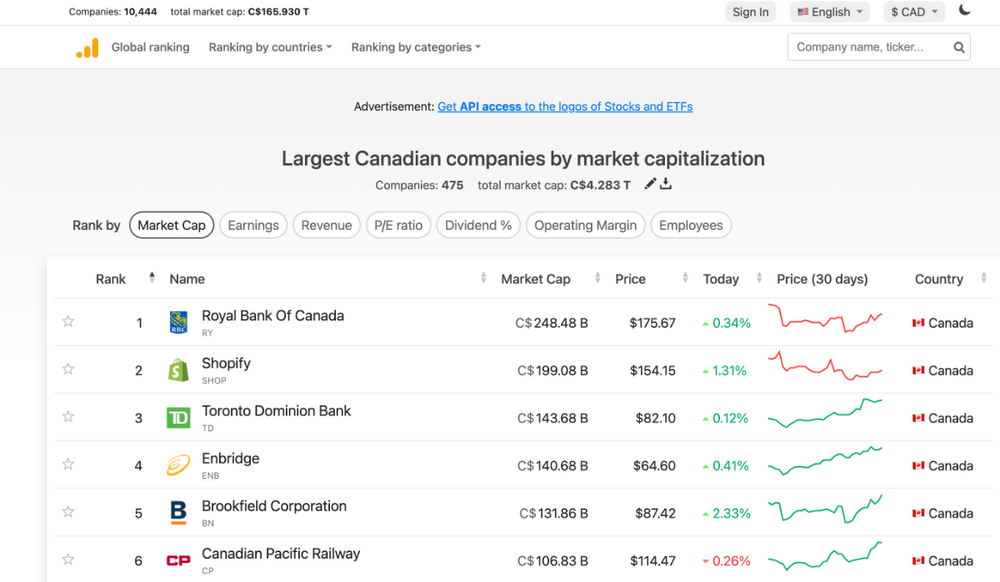
Task: Click Royal Bank's market cap C$248.48 B
Action: [x=552, y=323]
